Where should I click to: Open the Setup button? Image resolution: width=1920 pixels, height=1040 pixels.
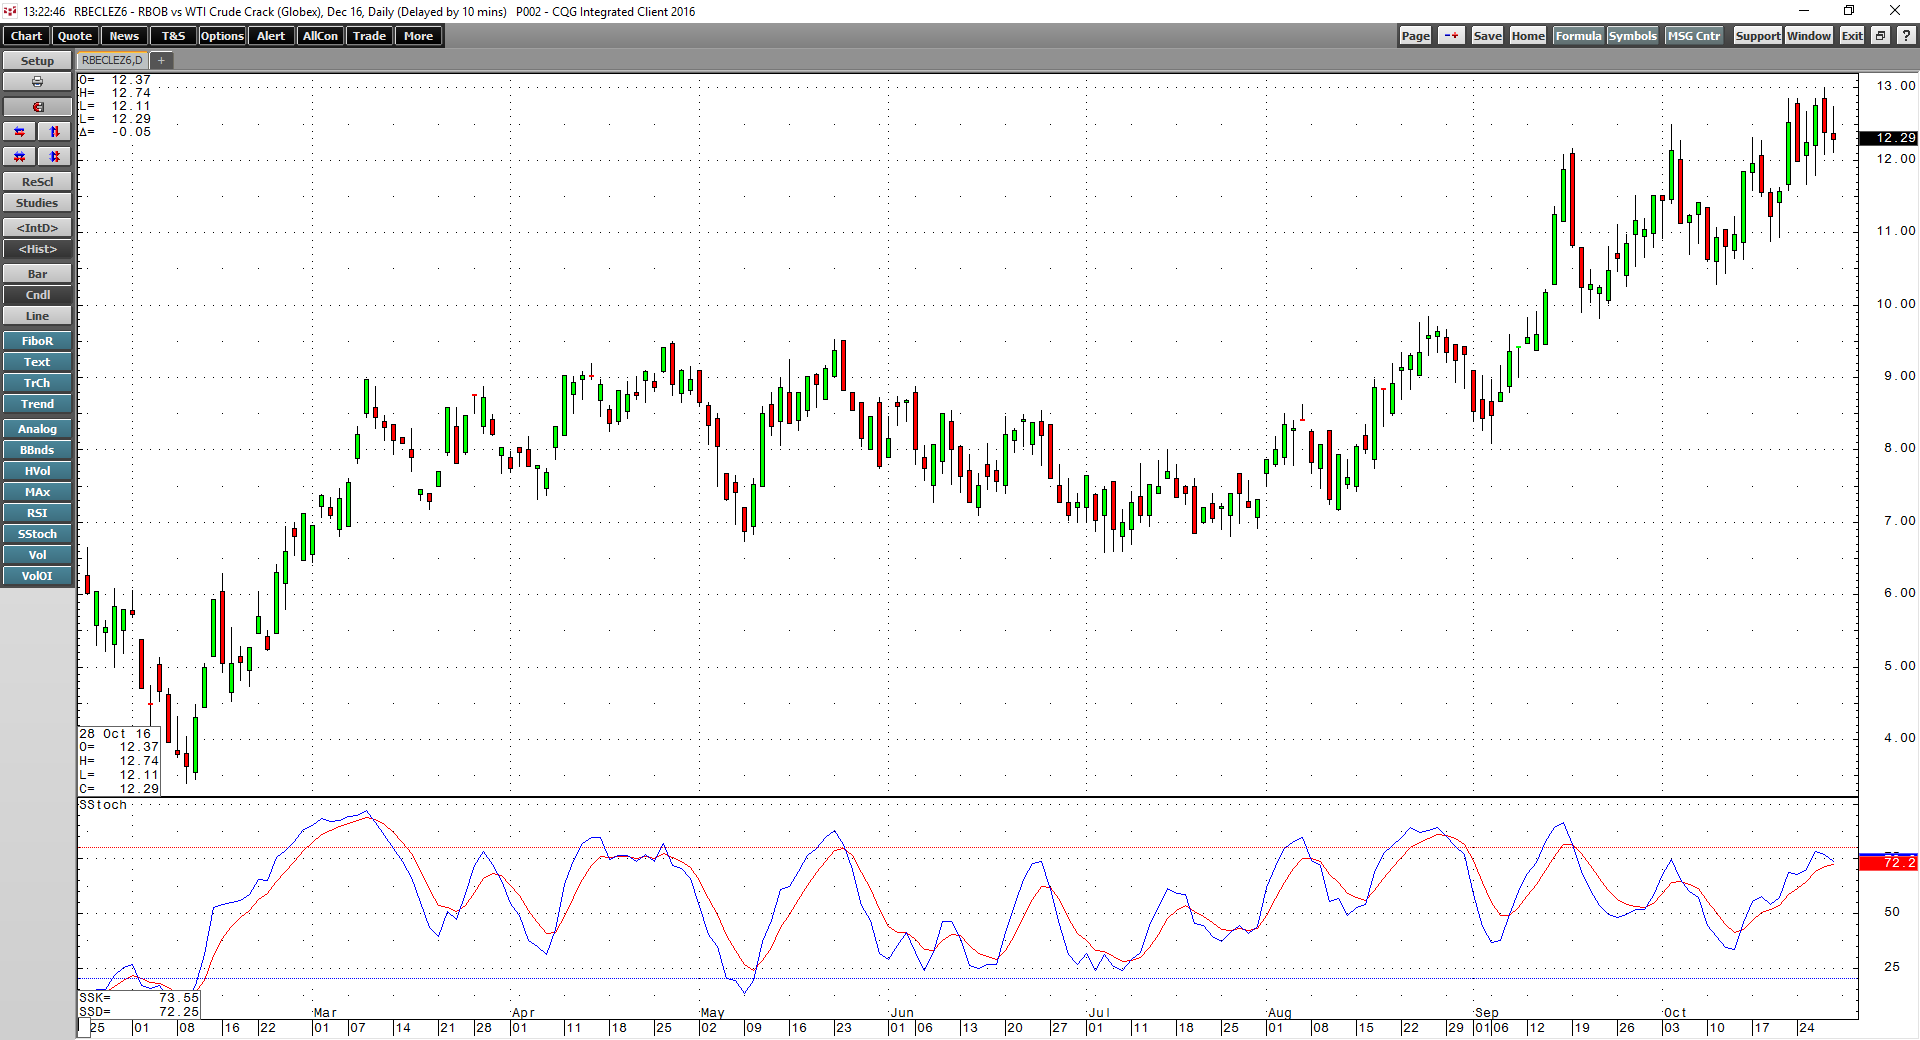pos(37,61)
